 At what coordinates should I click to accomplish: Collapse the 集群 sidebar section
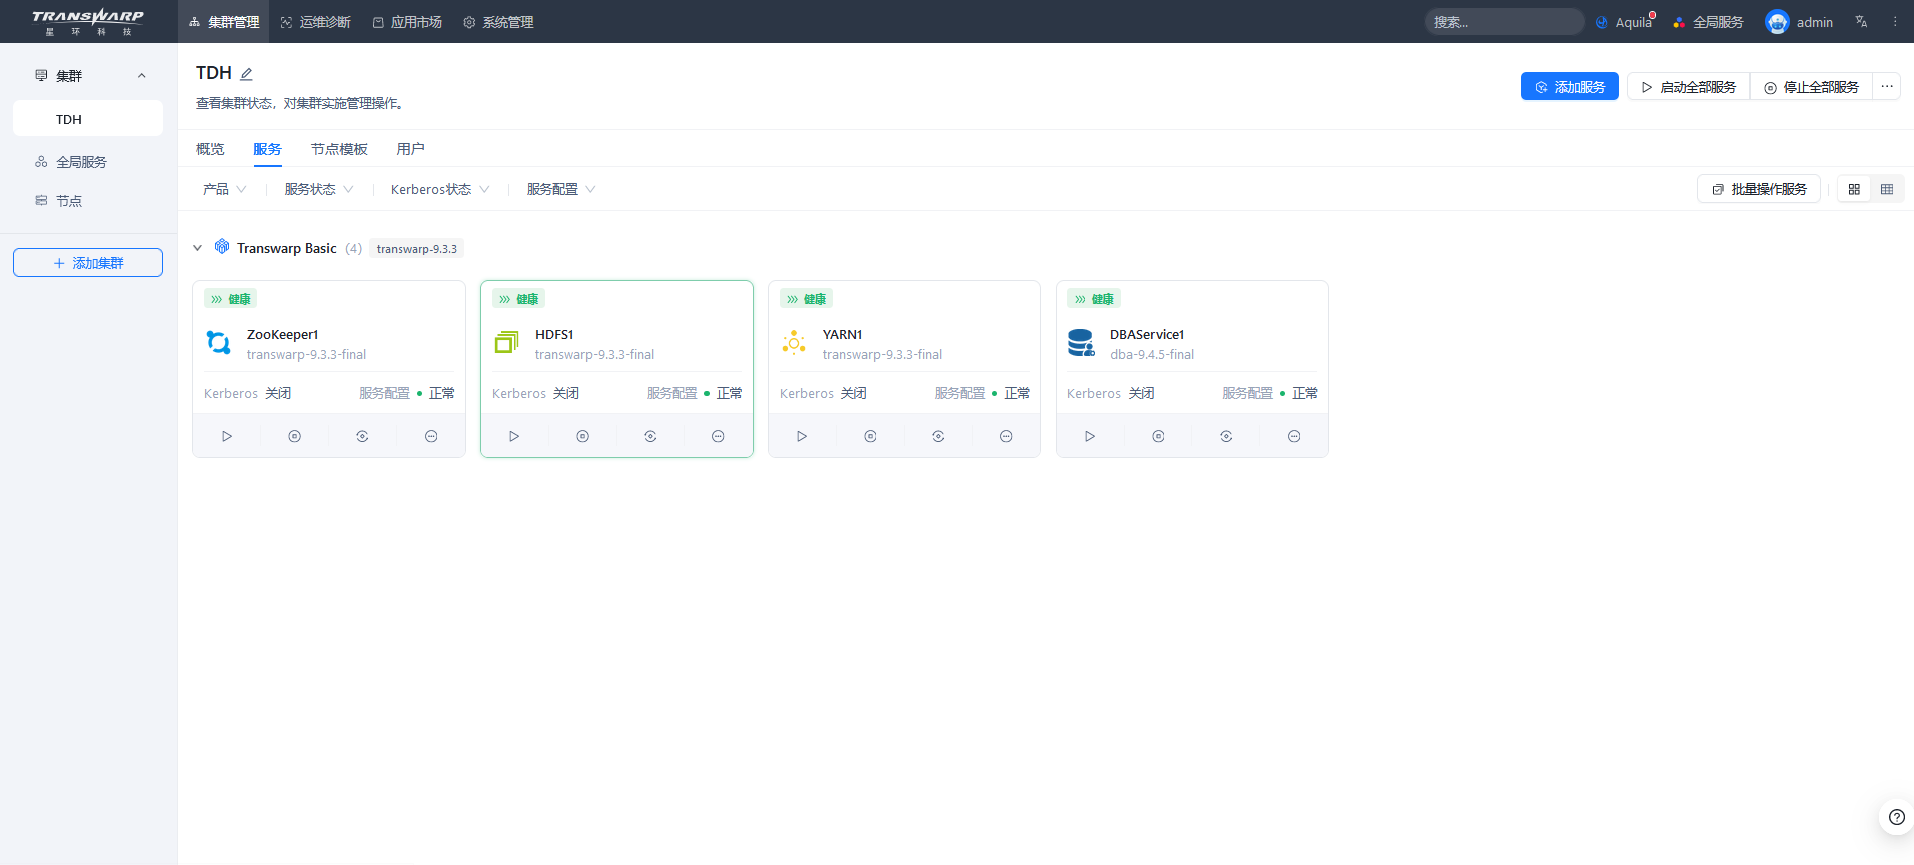pos(141,76)
